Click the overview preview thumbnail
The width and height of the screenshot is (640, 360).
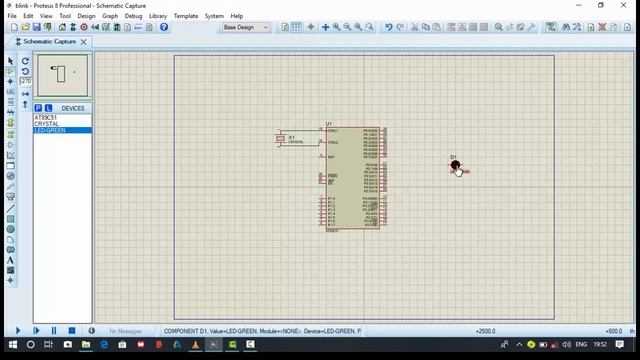[x=62, y=76]
